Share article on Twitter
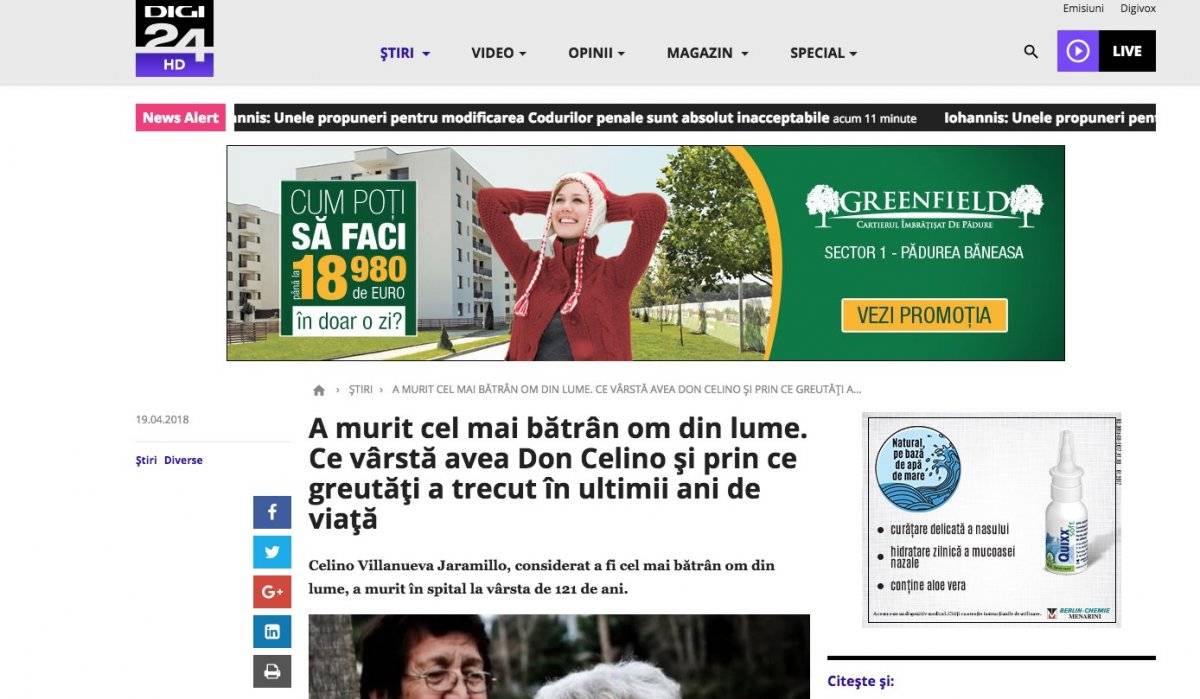The width and height of the screenshot is (1200, 699). tap(272, 552)
